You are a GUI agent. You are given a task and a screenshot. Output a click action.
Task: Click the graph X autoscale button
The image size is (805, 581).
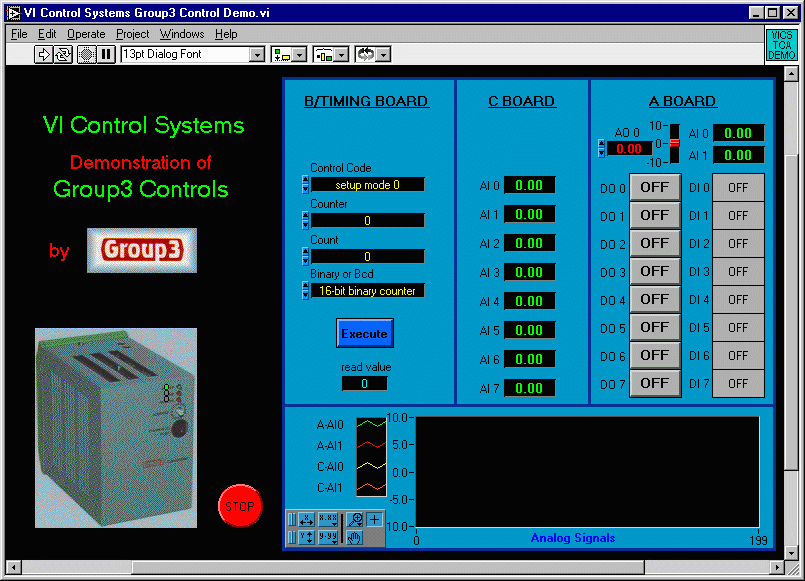[306, 520]
